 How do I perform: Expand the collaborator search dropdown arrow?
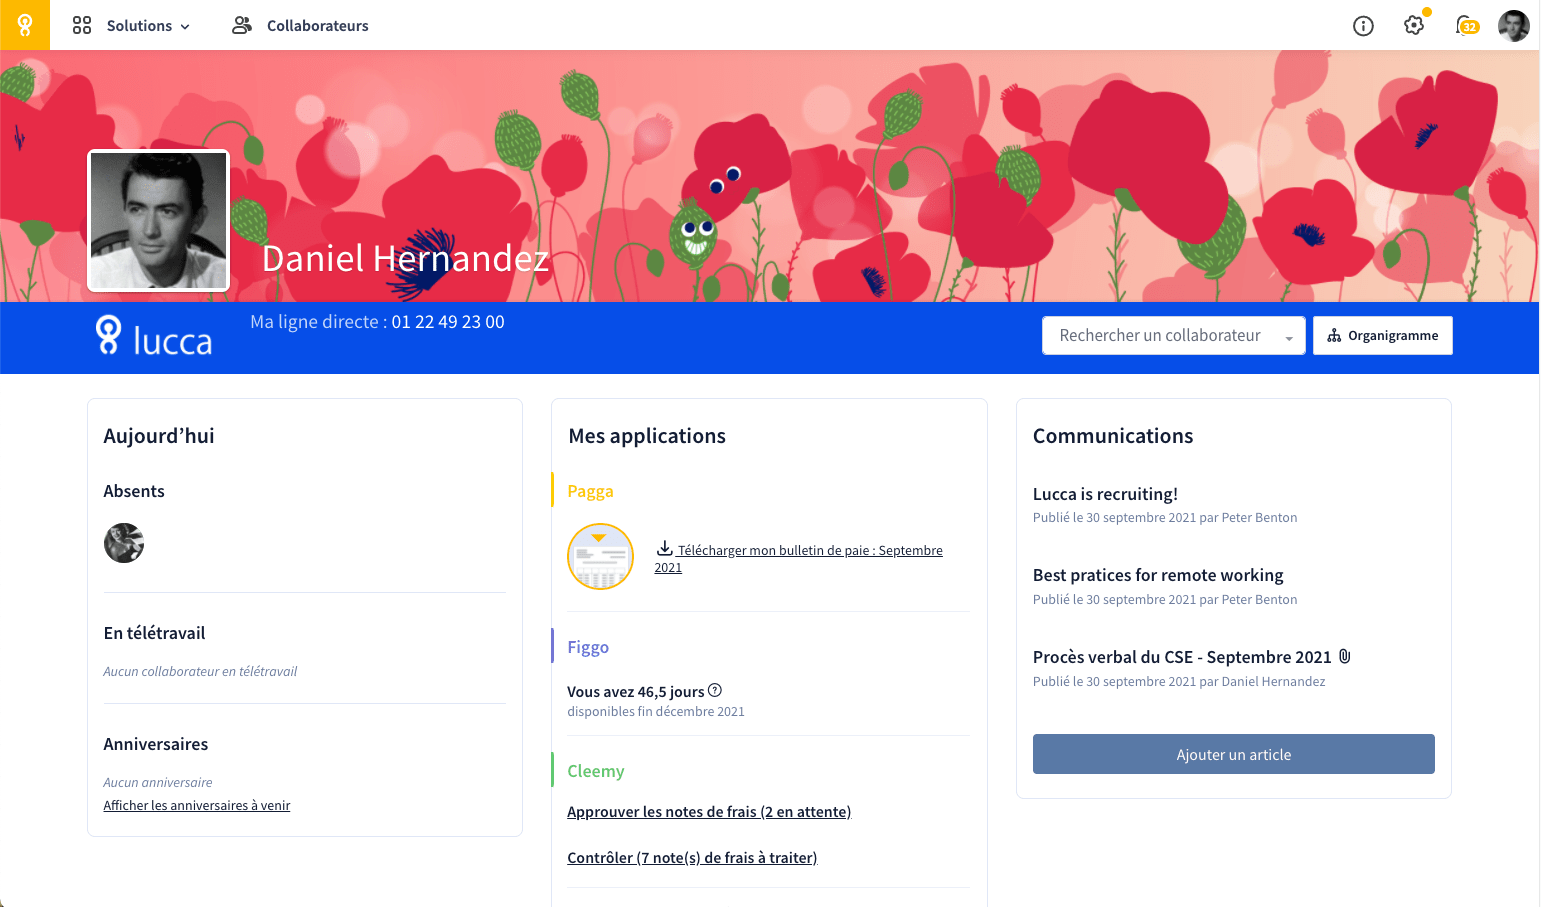tap(1289, 338)
